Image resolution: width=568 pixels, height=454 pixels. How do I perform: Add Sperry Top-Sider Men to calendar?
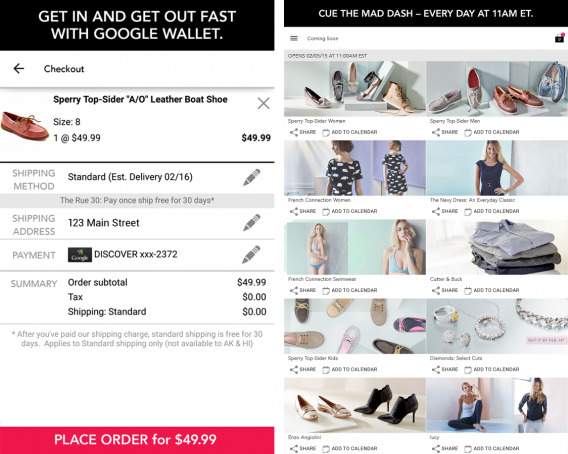click(492, 132)
